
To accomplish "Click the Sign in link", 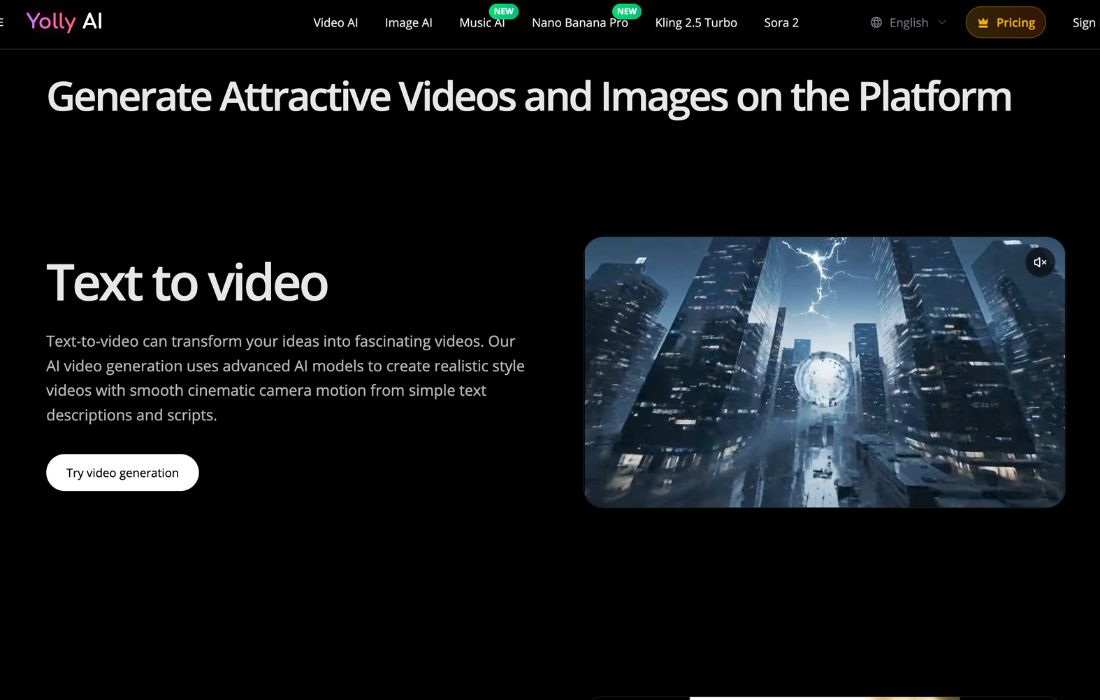I will point(1084,23).
